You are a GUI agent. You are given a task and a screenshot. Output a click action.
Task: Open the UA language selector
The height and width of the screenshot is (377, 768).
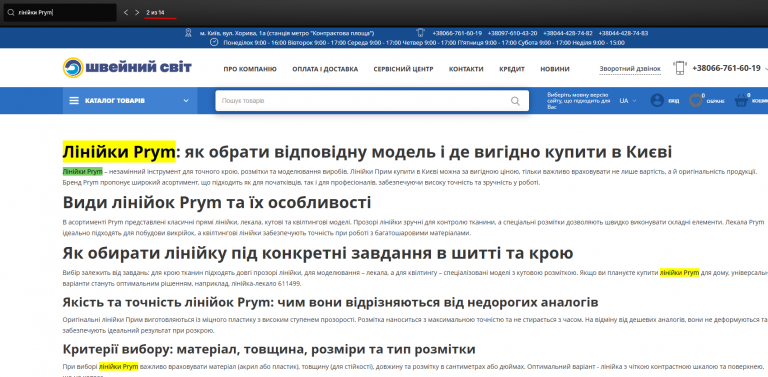[628, 100]
